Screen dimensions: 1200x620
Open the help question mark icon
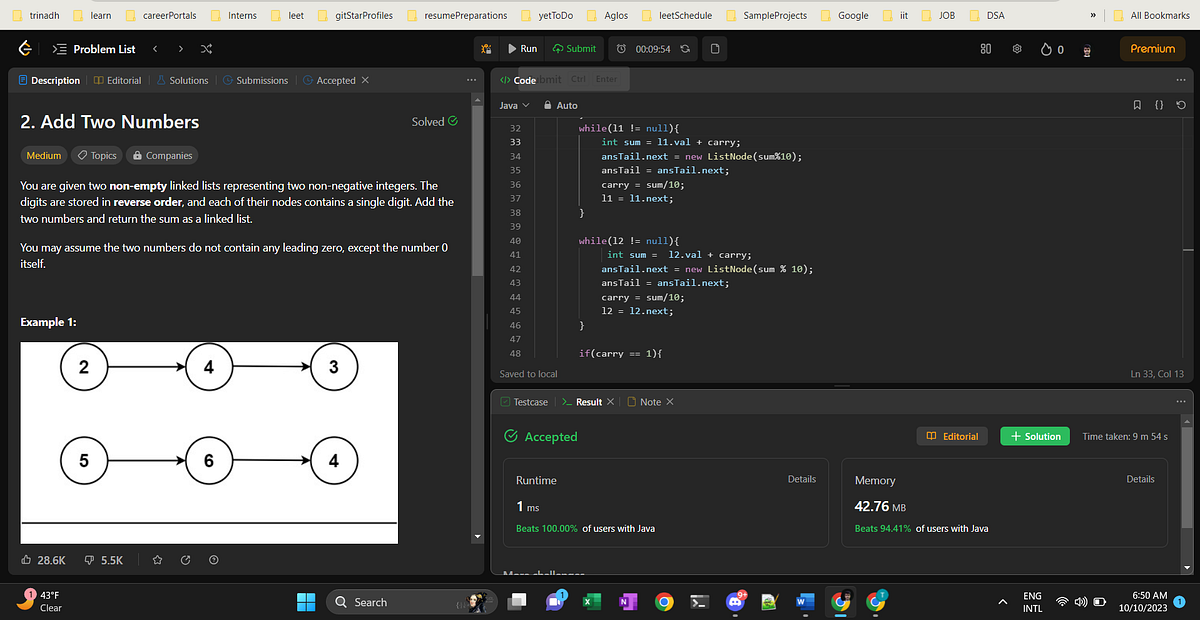(214, 560)
